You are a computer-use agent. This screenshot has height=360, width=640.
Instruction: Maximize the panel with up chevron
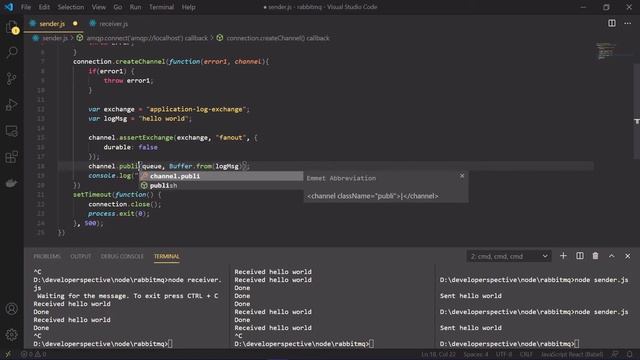611,256
